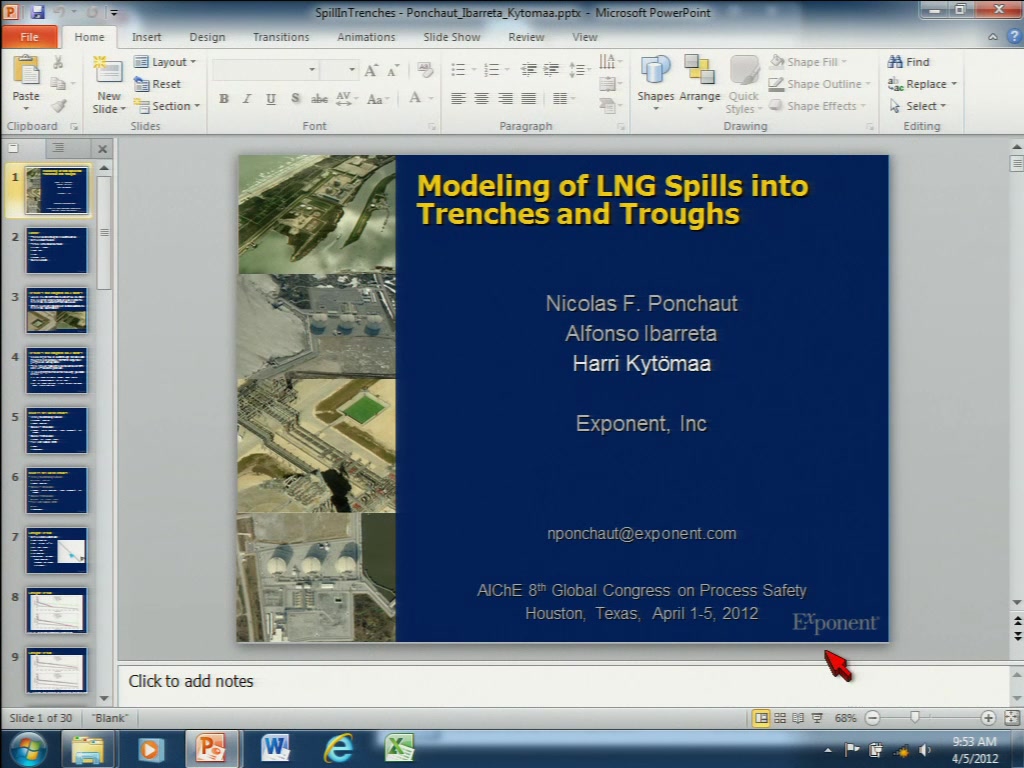Click the Find button
The height and width of the screenshot is (768, 1024).
tap(908, 62)
